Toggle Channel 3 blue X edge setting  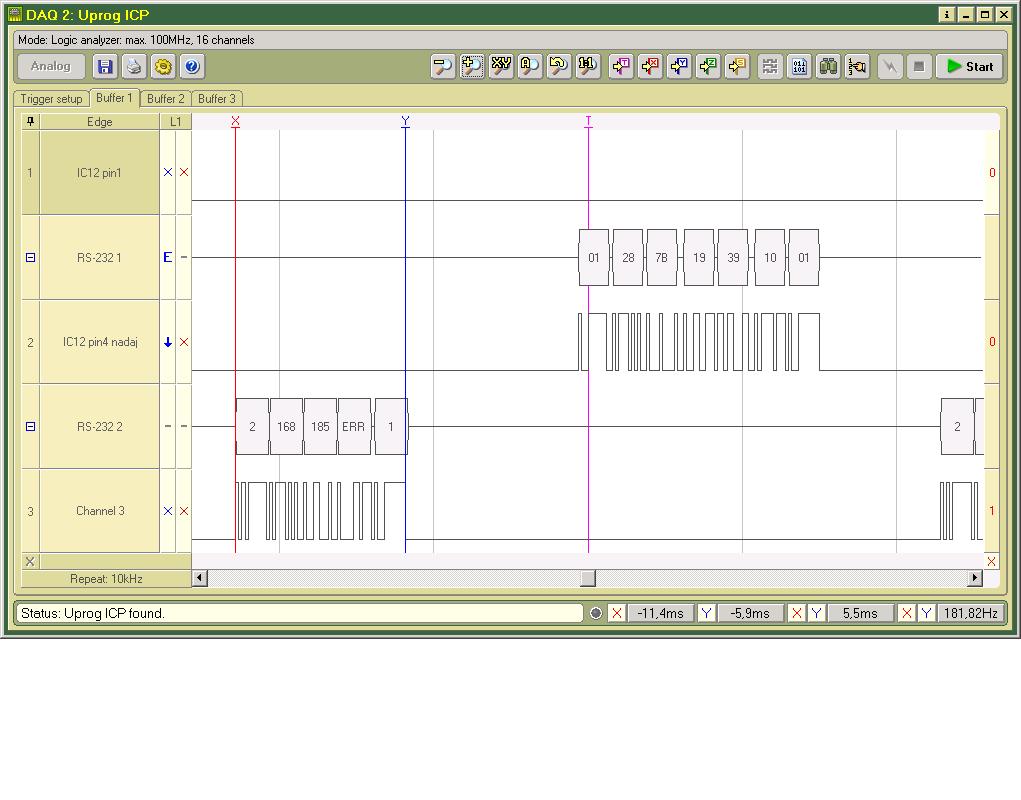click(168, 512)
